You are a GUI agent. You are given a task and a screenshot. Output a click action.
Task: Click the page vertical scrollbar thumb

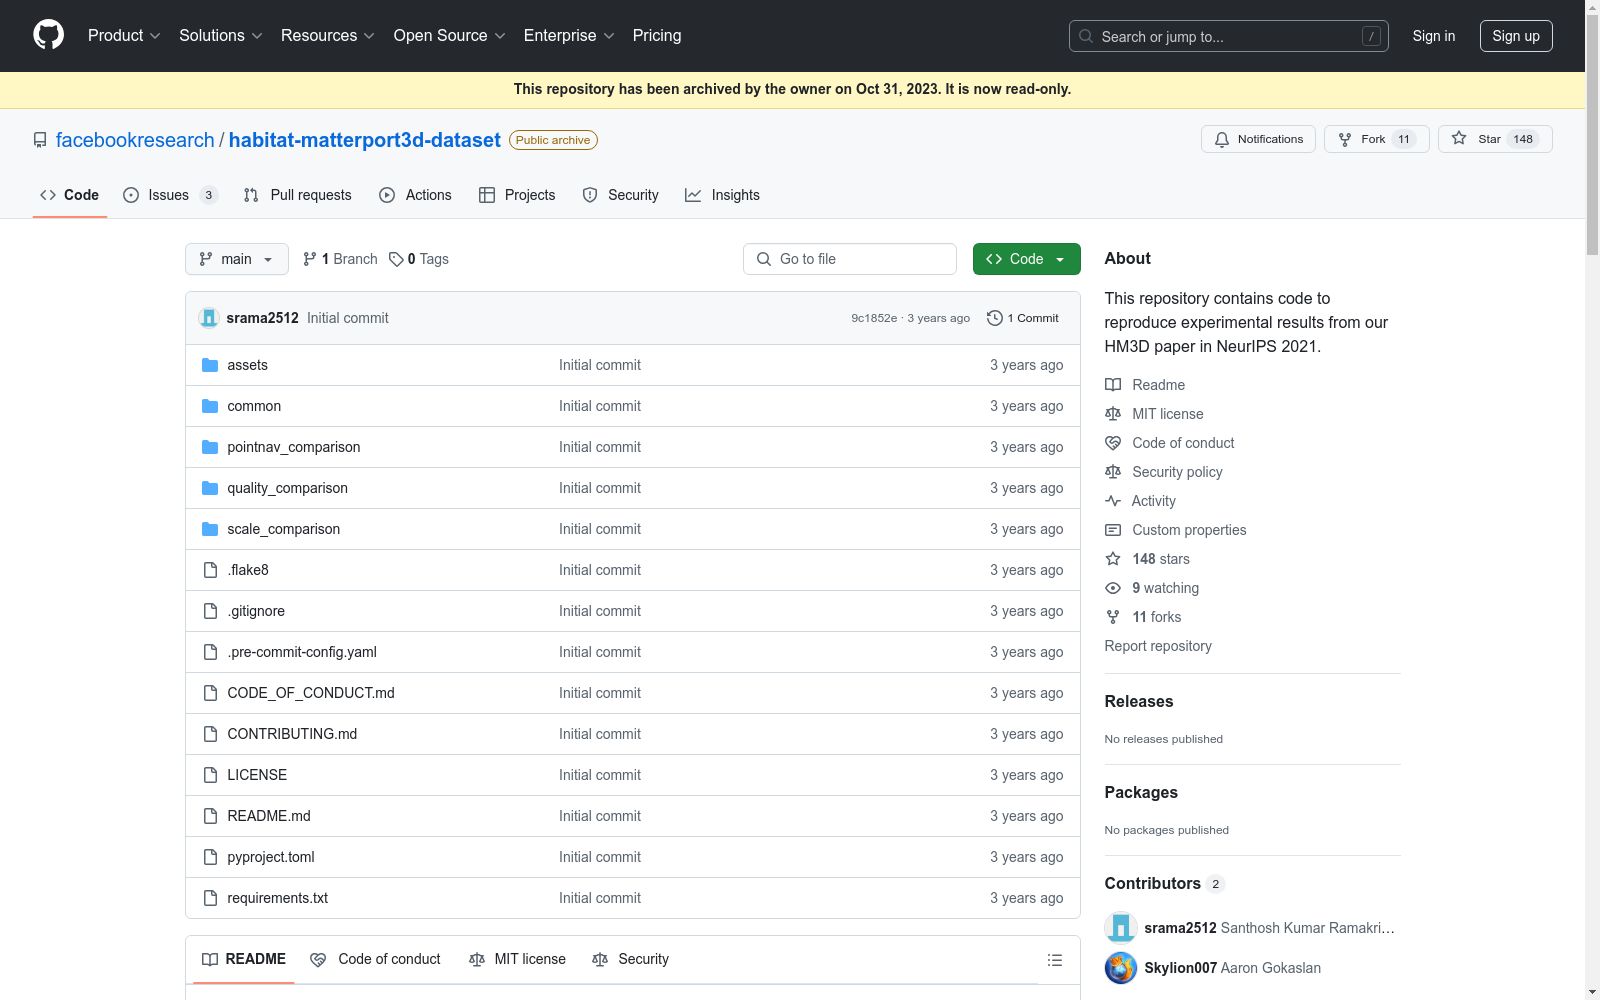point(1592,135)
